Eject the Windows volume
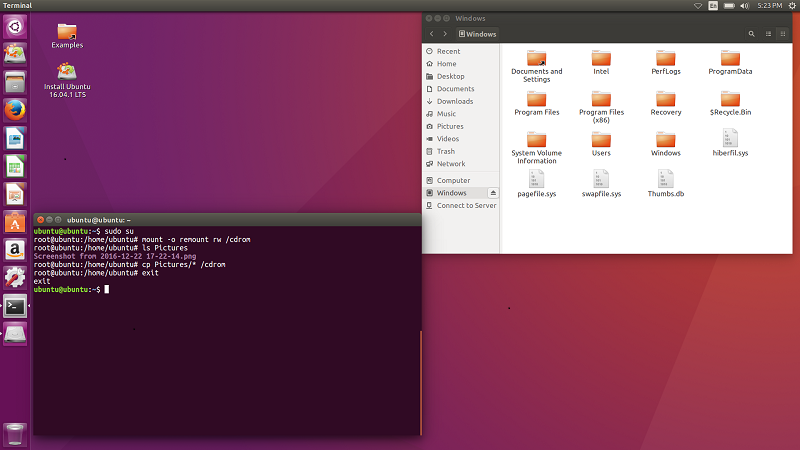Image resolution: width=800 pixels, height=450 pixels. 493,193
